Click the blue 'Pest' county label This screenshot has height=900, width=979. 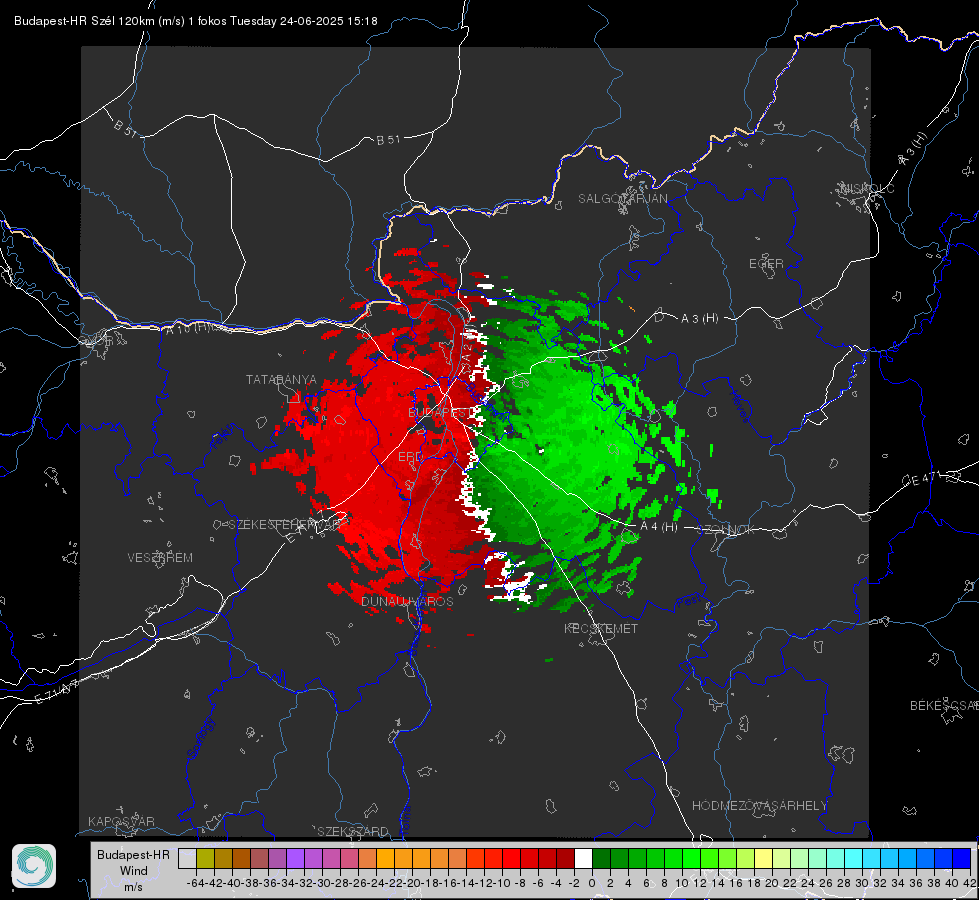pos(688,602)
